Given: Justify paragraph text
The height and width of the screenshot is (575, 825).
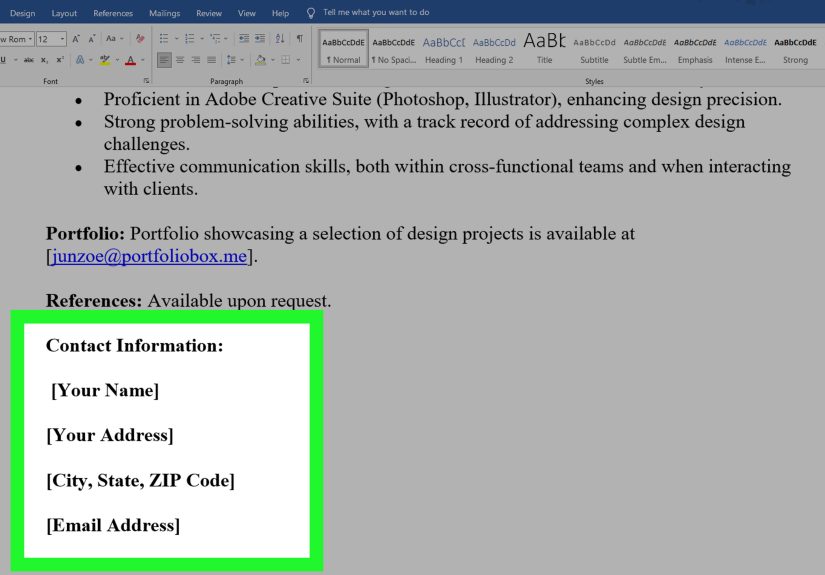Looking at the screenshot, I should (212, 60).
